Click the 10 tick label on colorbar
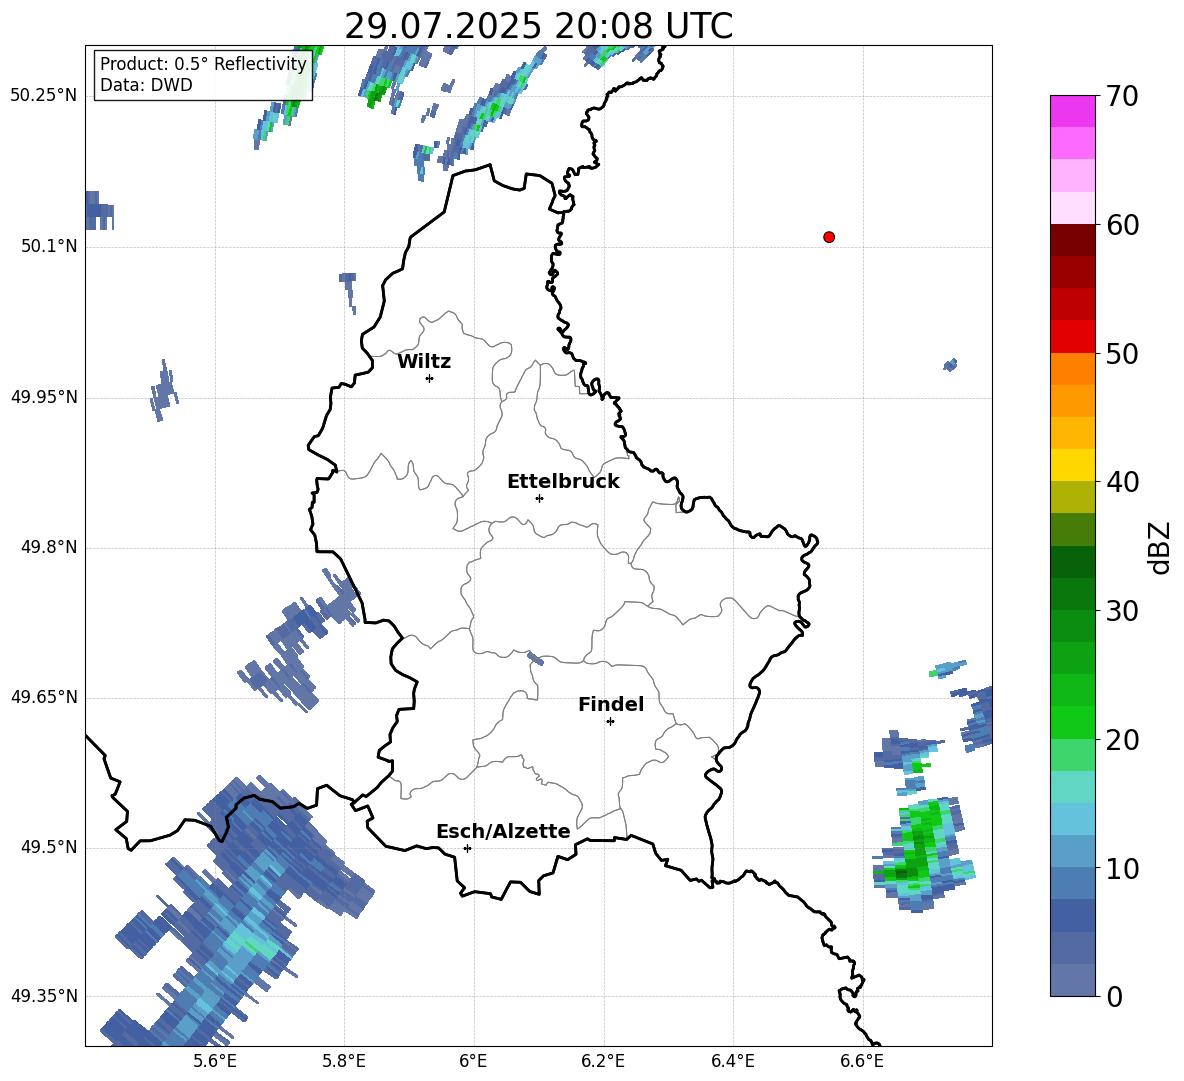 click(1122, 868)
